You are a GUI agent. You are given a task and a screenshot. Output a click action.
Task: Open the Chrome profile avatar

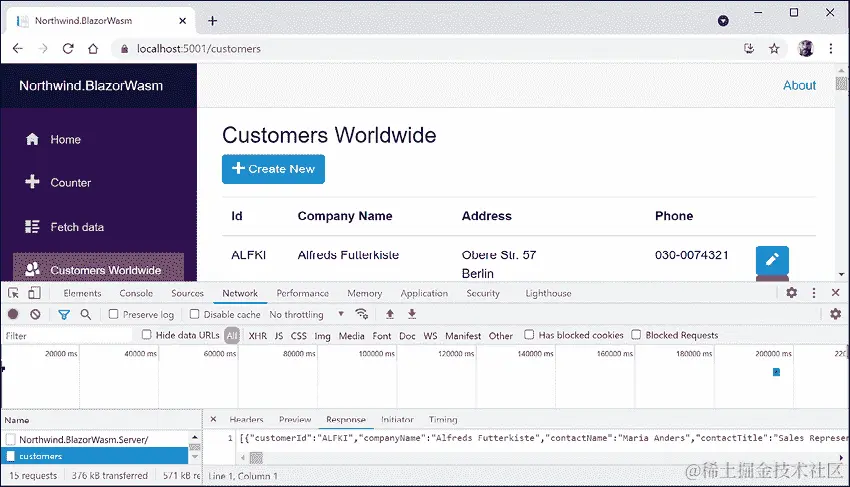coord(806,49)
